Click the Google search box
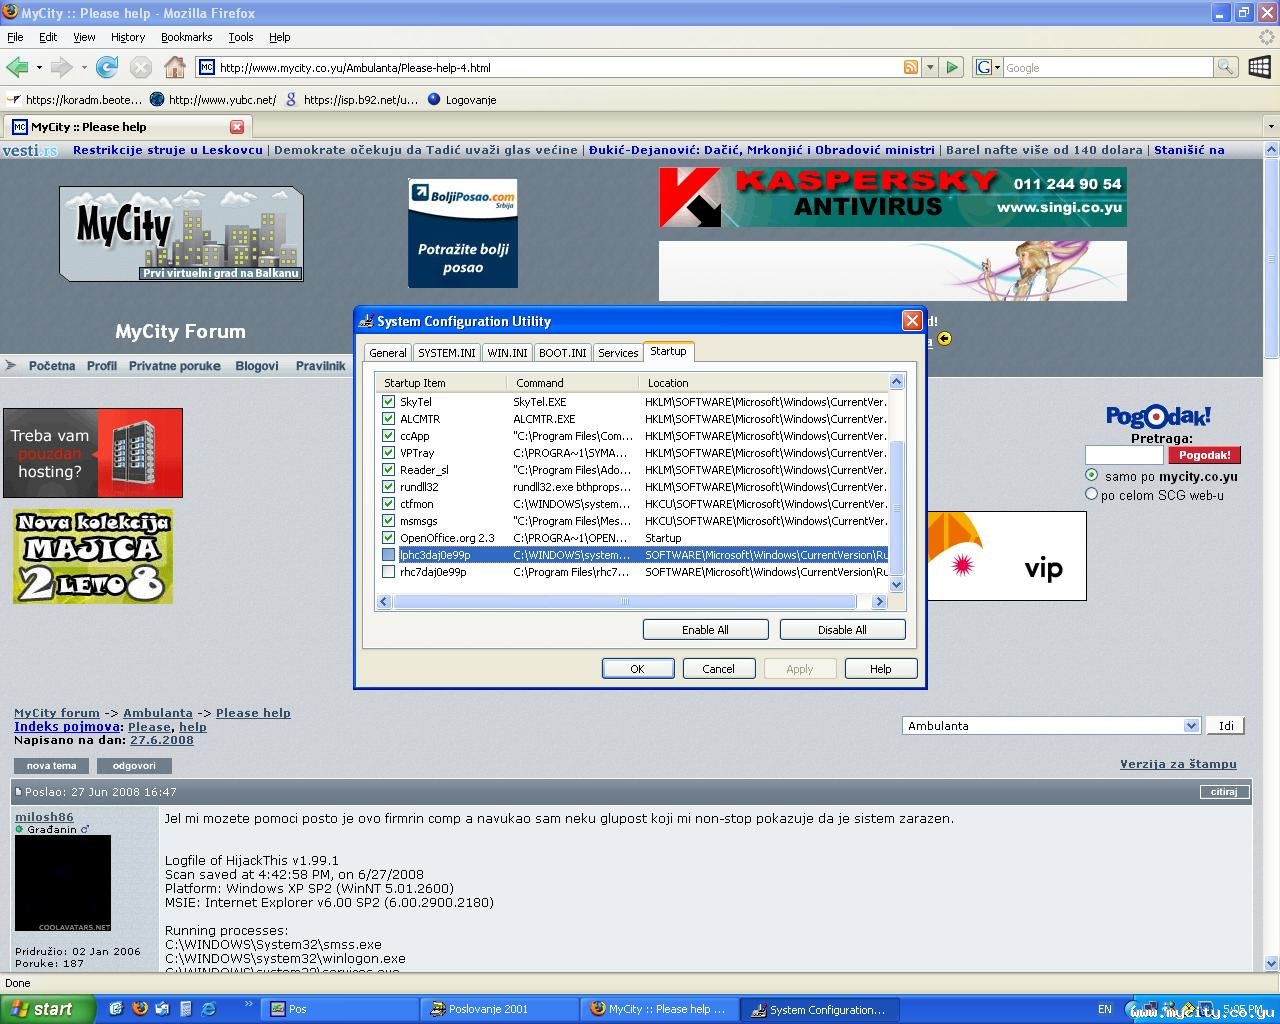1280x1024 pixels. coord(1107,67)
